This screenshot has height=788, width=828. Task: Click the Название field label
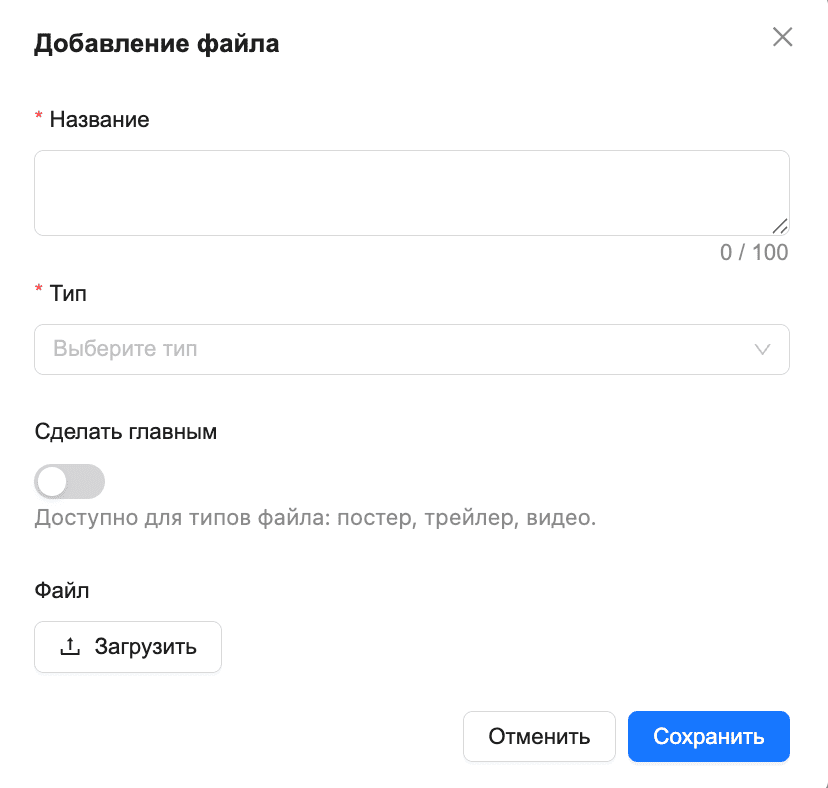pos(99,120)
